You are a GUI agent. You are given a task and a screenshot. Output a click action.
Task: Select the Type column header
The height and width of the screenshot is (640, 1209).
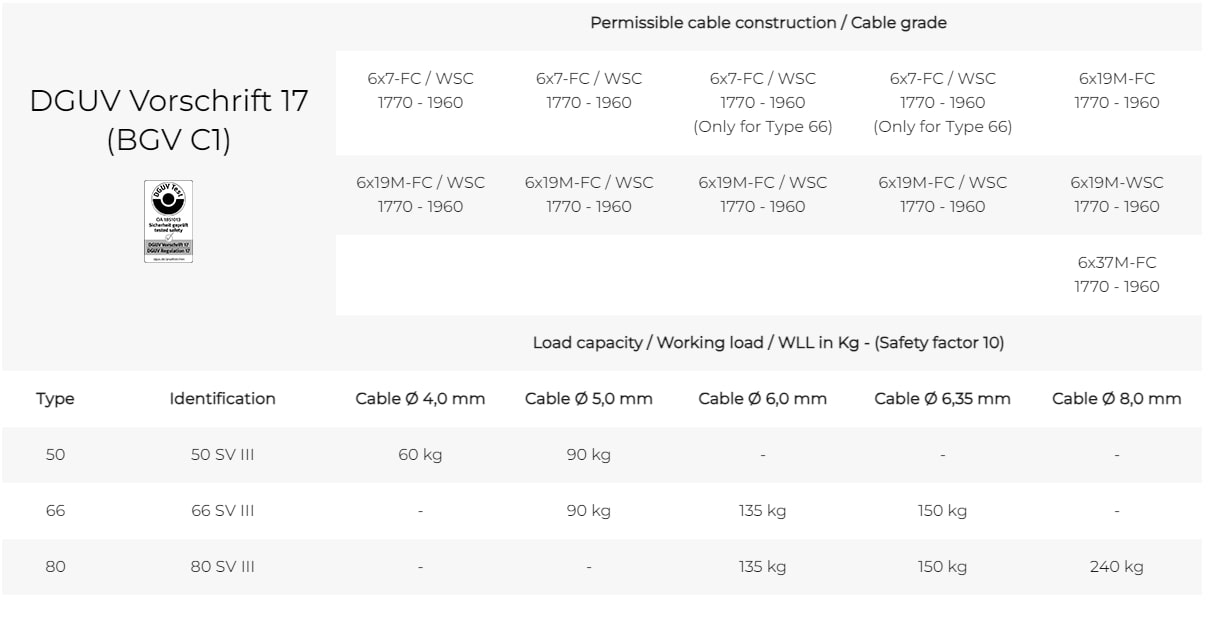click(x=55, y=399)
